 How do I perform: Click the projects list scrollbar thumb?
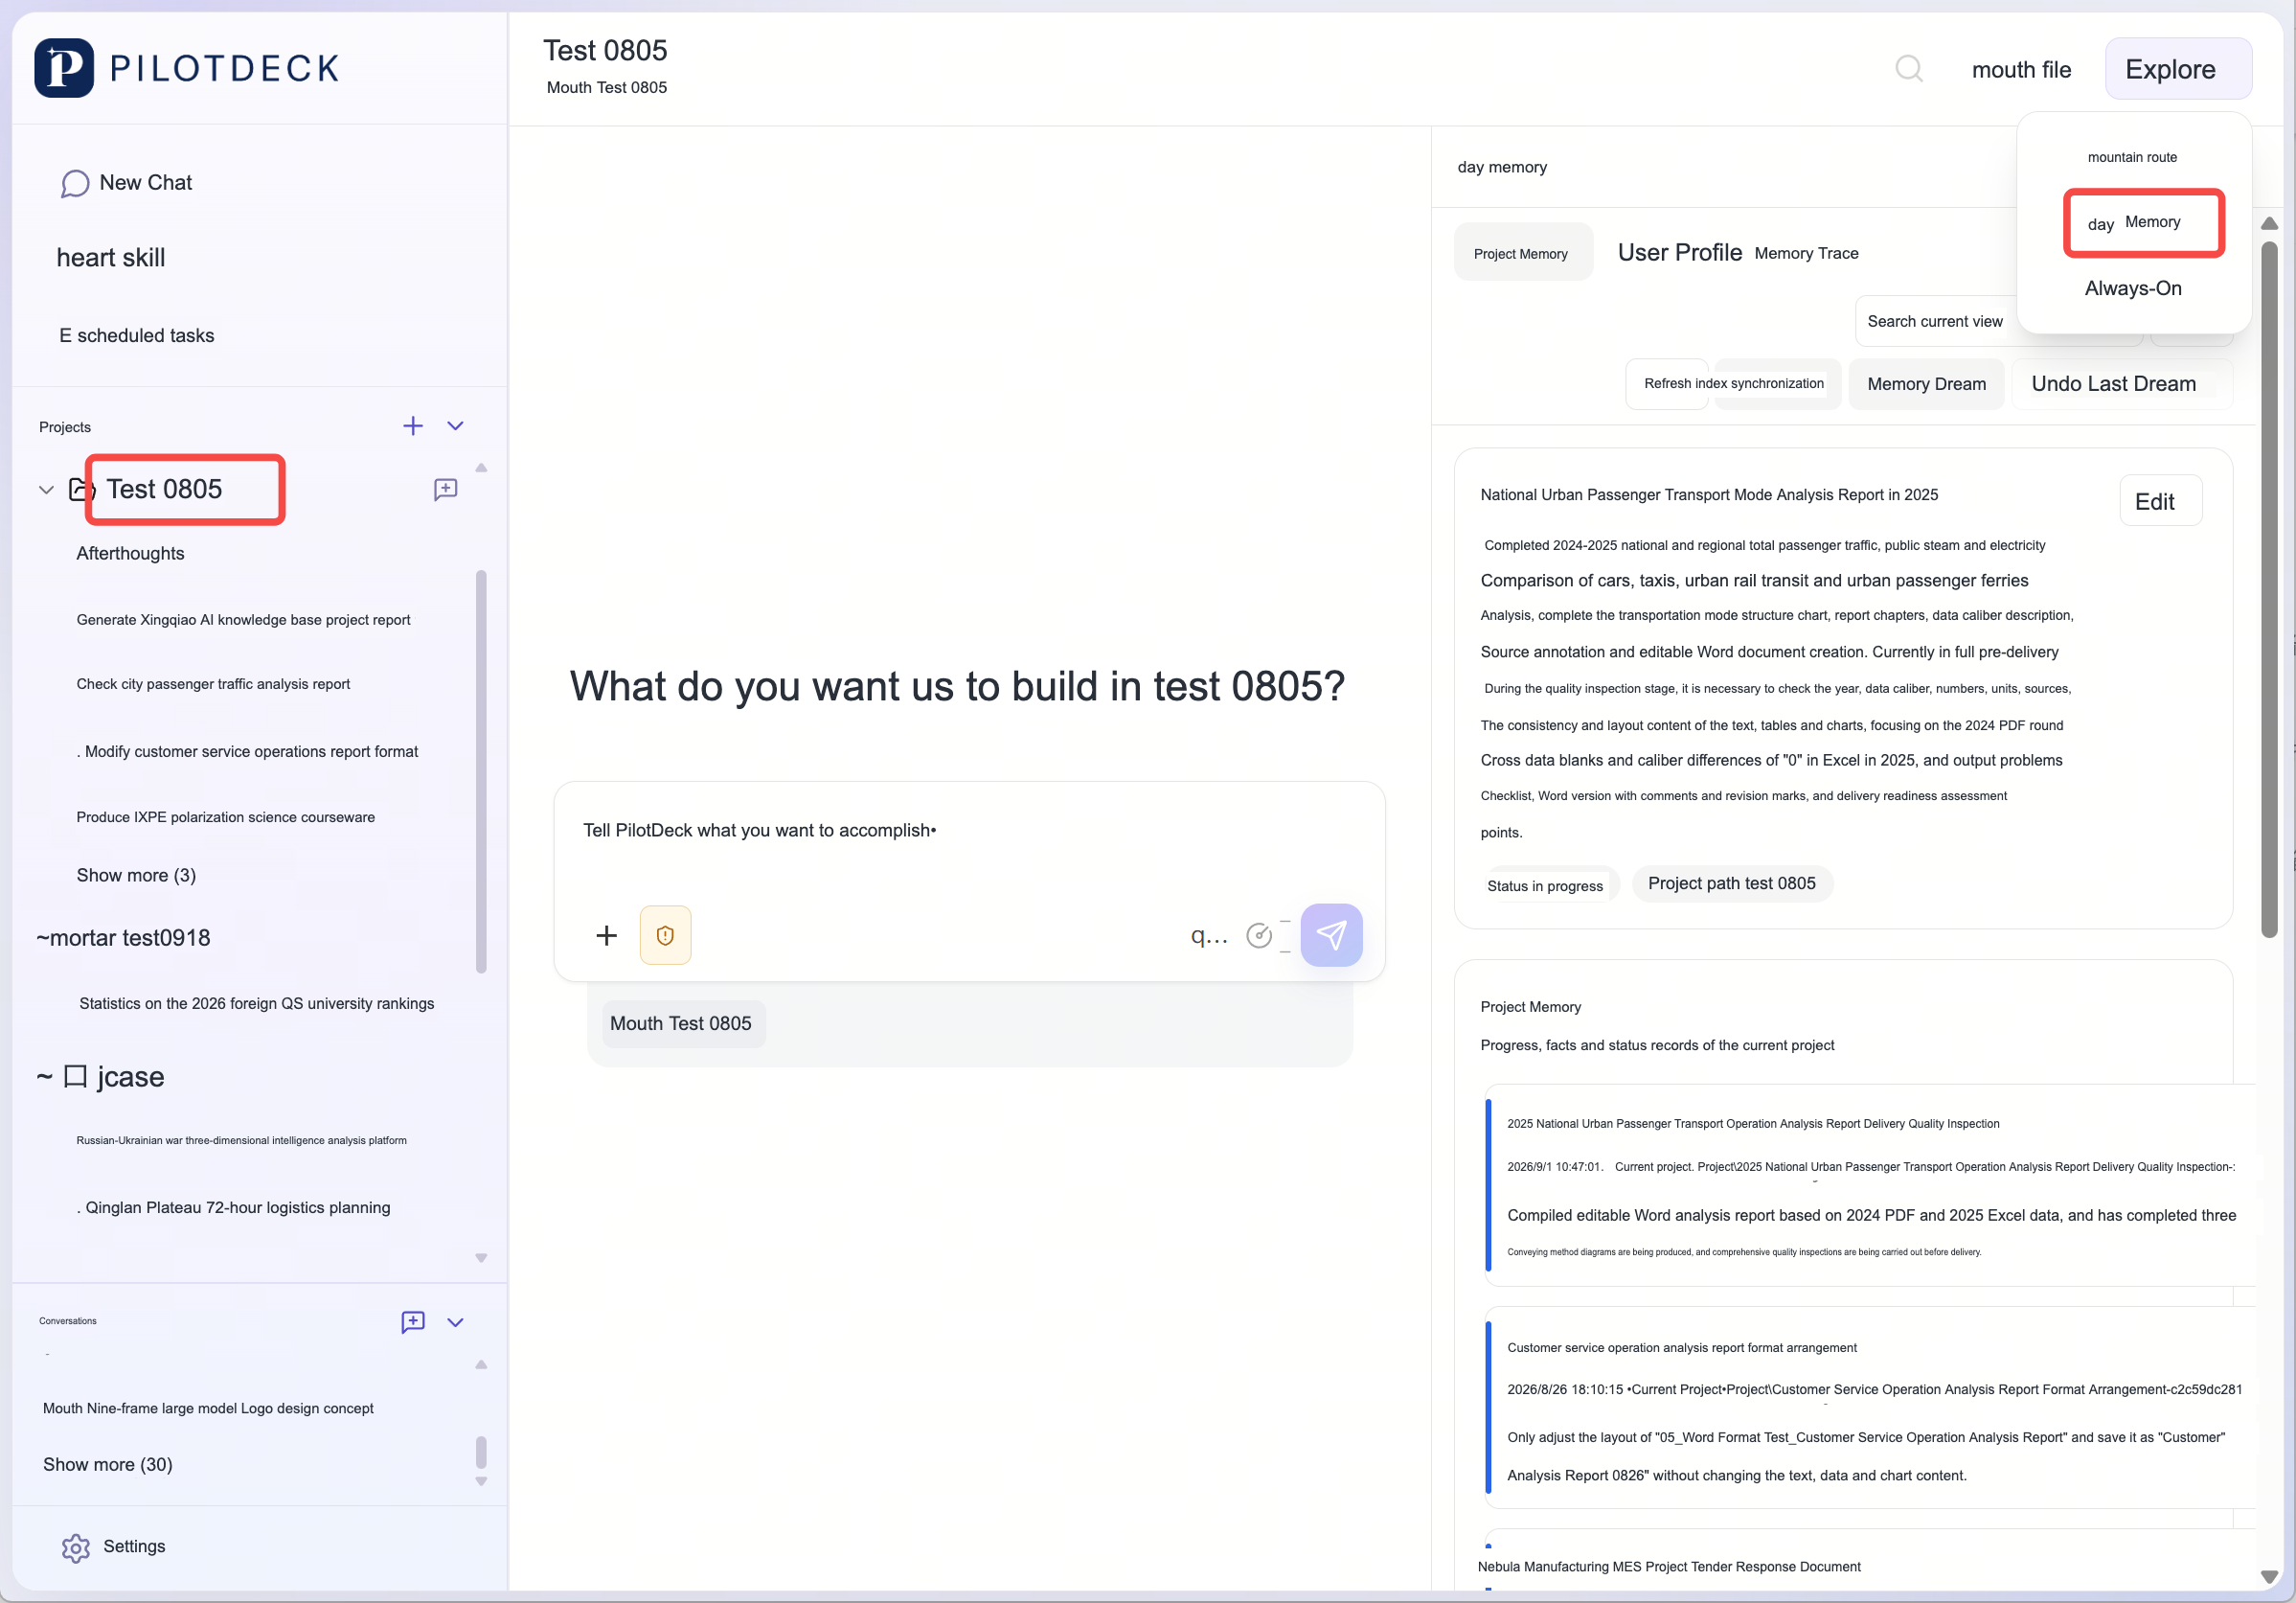(x=481, y=770)
